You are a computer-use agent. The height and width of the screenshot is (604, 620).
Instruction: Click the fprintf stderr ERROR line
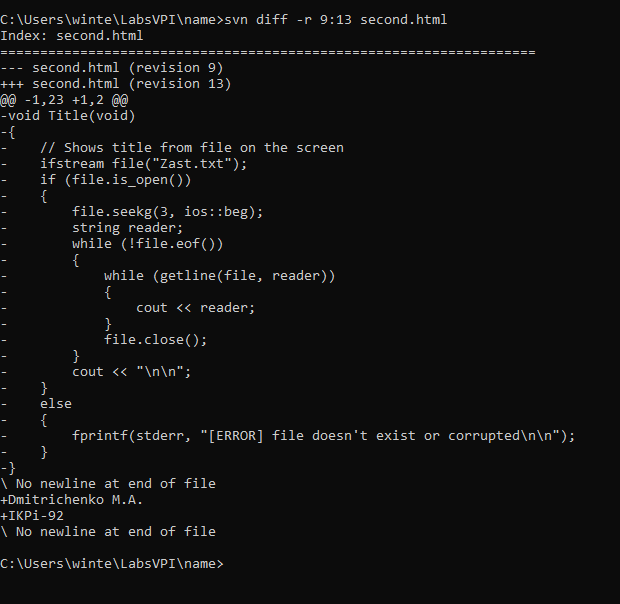pyautogui.click(x=323, y=436)
